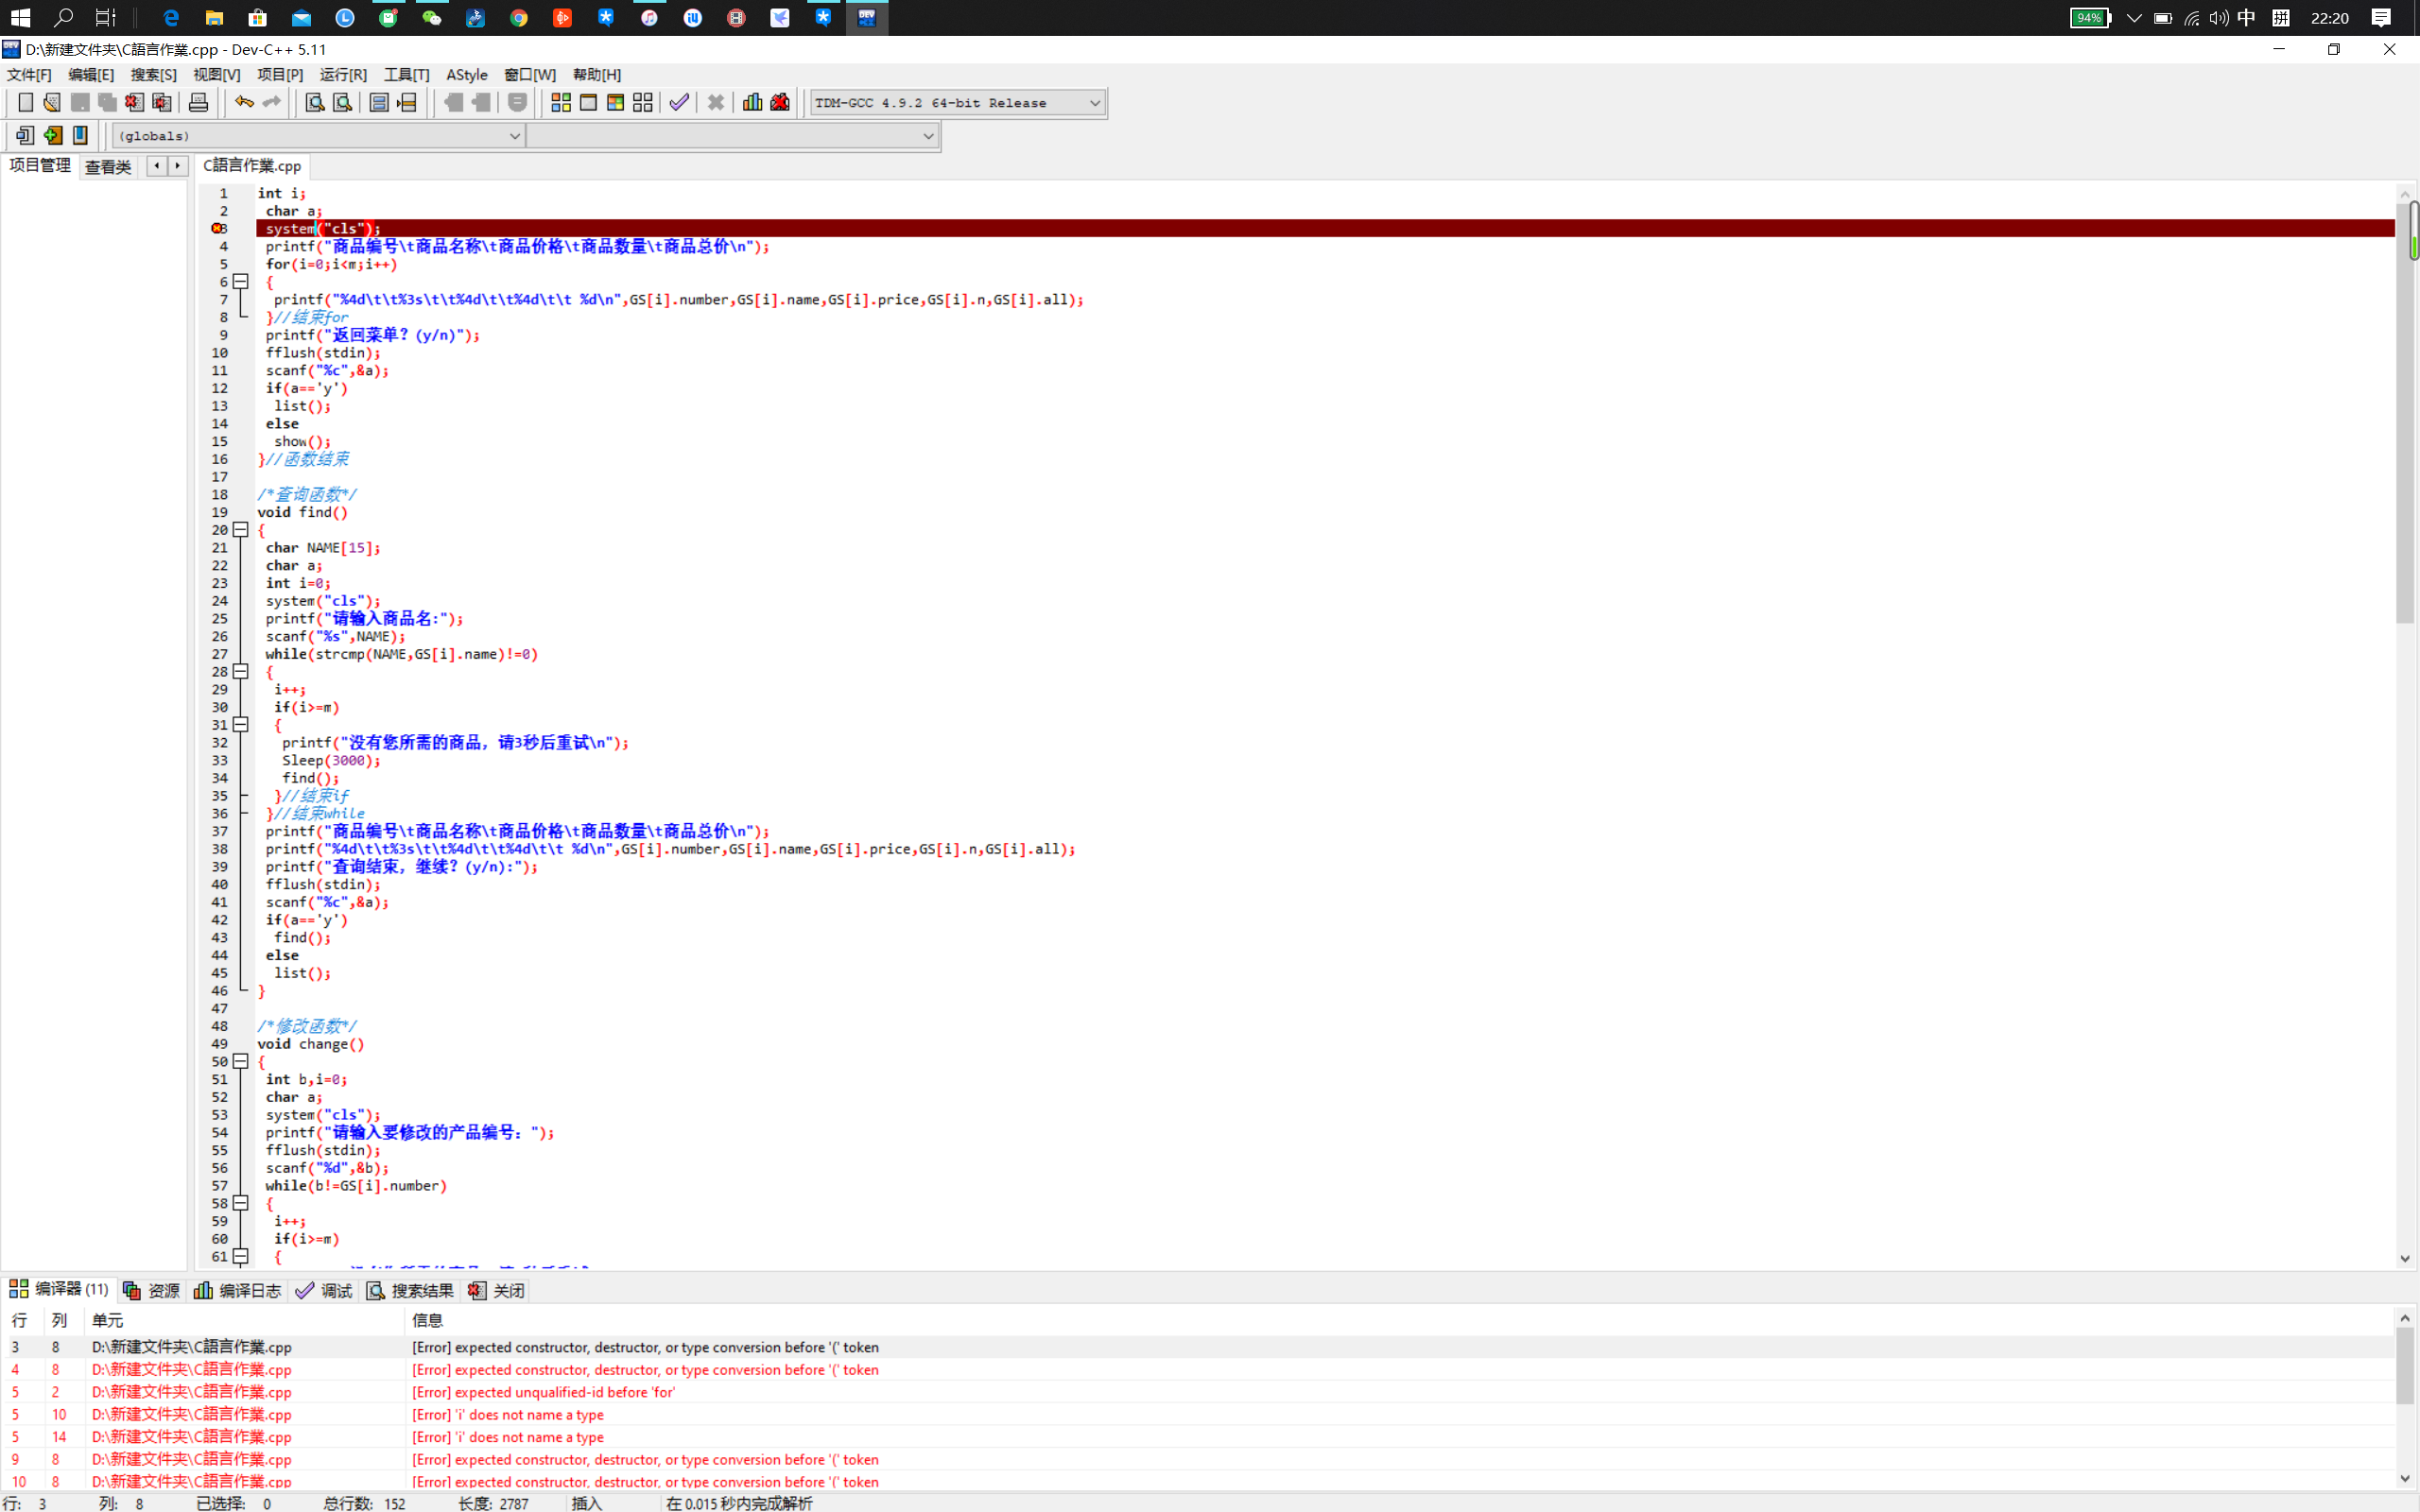The width and height of the screenshot is (2420, 1512).
Task: Collapse the fold at line 58
Action: (241, 1204)
